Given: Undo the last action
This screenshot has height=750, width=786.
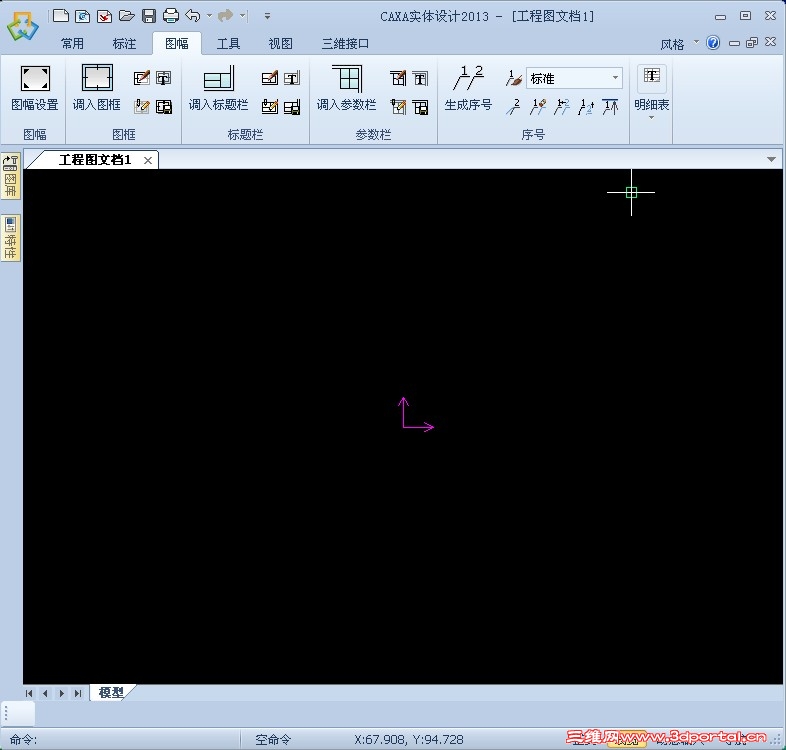Looking at the screenshot, I should point(193,16).
